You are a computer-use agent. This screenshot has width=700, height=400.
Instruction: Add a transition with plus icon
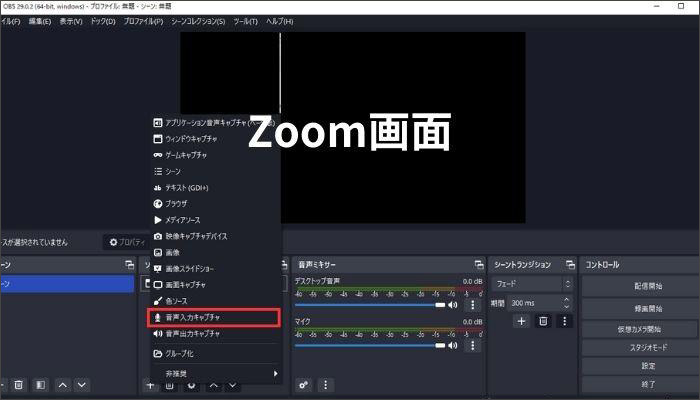click(x=521, y=321)
